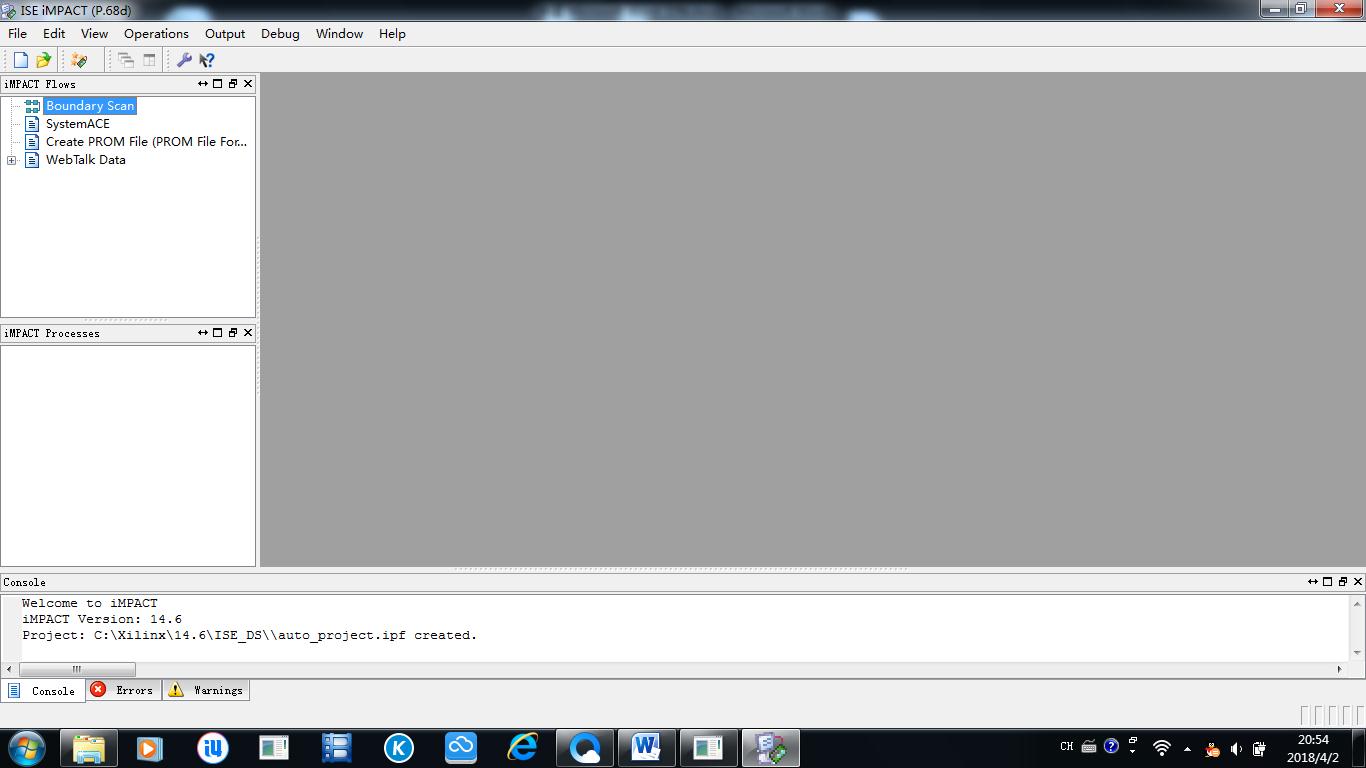1366x768 pixels.
Task: Close the Console panel
Action: 1358,582
